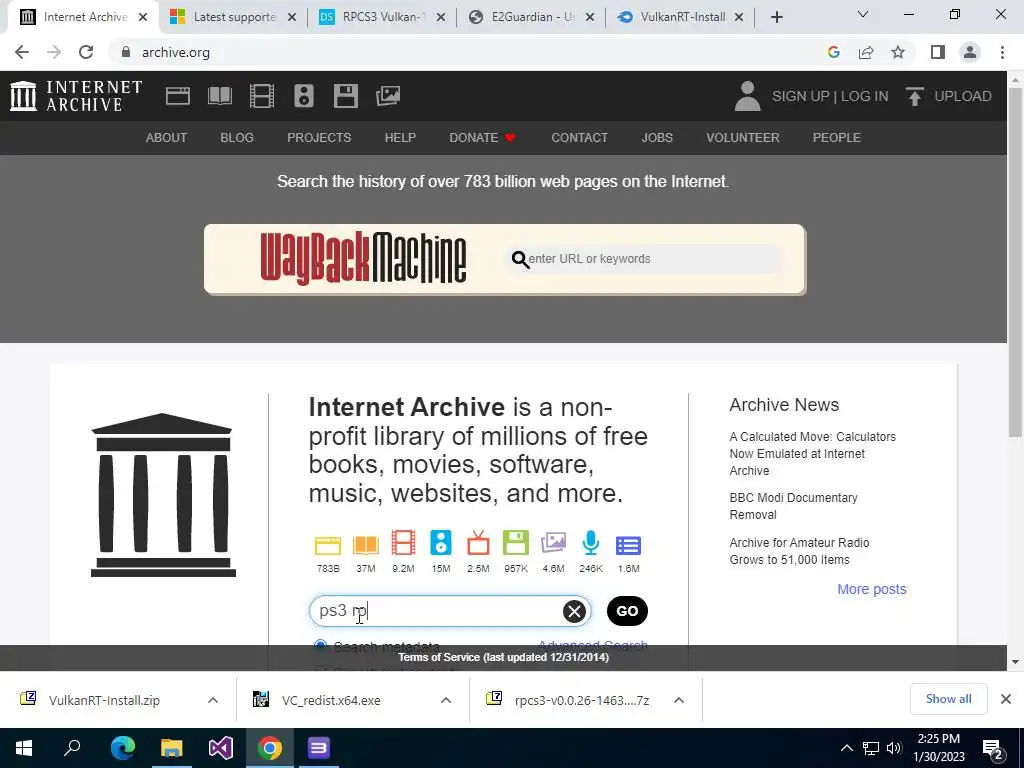Open the BLOG menu item
This screenshot has height=768, width=1024.
click(x=236, y=138)
